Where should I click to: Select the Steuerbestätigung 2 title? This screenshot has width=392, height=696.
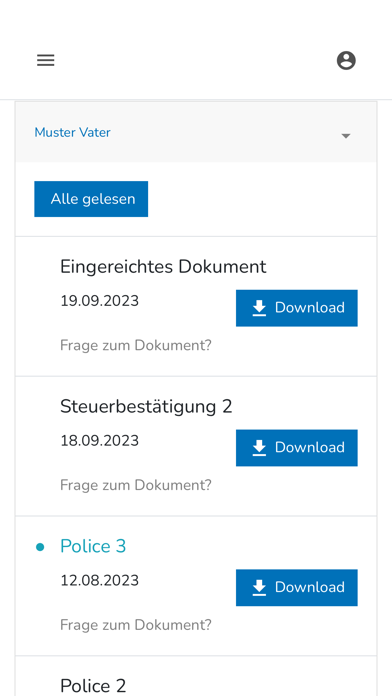point(146,407)
